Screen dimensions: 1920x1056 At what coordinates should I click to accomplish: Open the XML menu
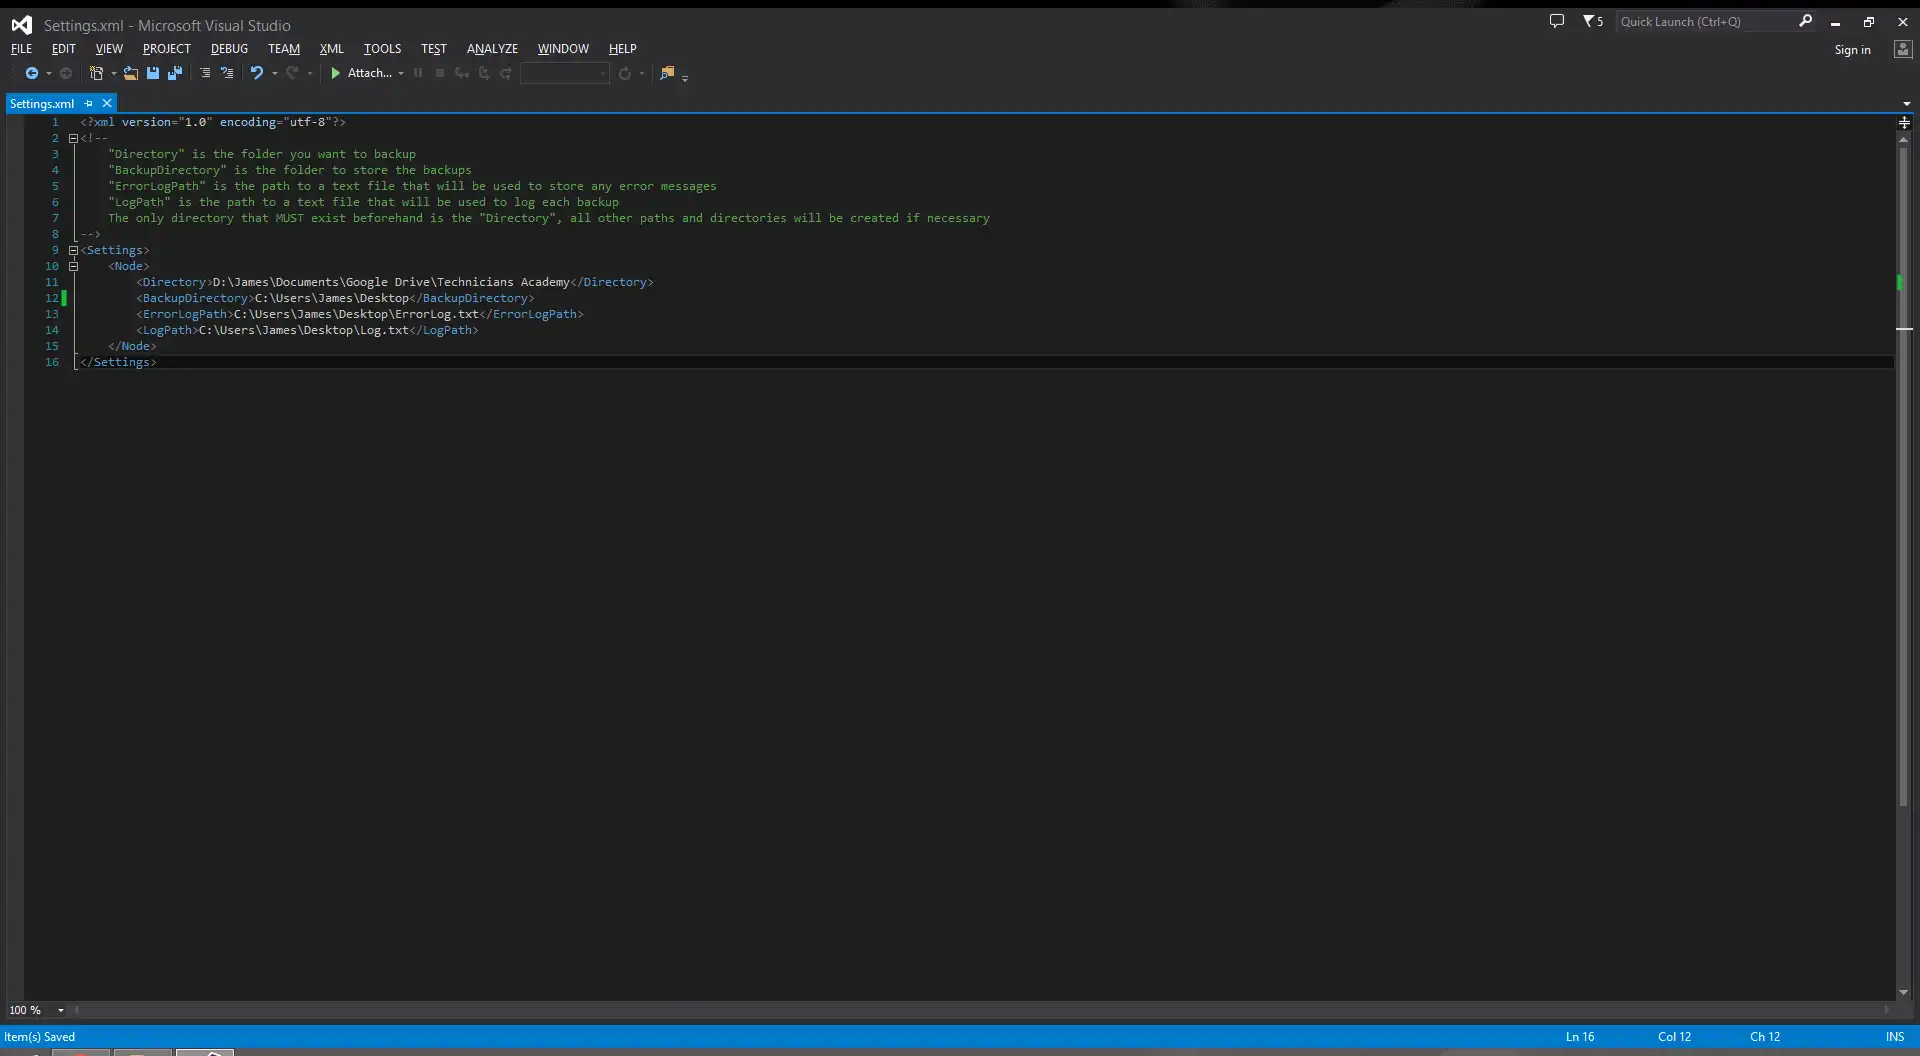point(331,48)
